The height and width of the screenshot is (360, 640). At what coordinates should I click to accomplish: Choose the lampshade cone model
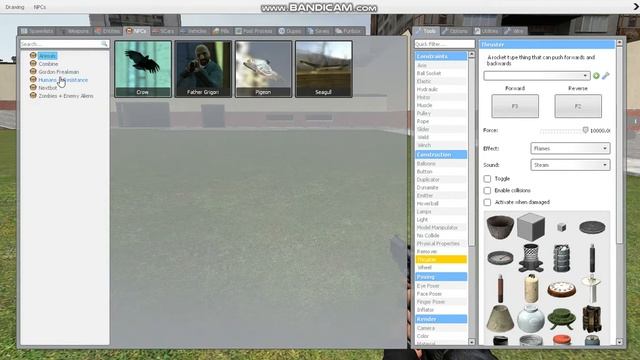(500, 319)
